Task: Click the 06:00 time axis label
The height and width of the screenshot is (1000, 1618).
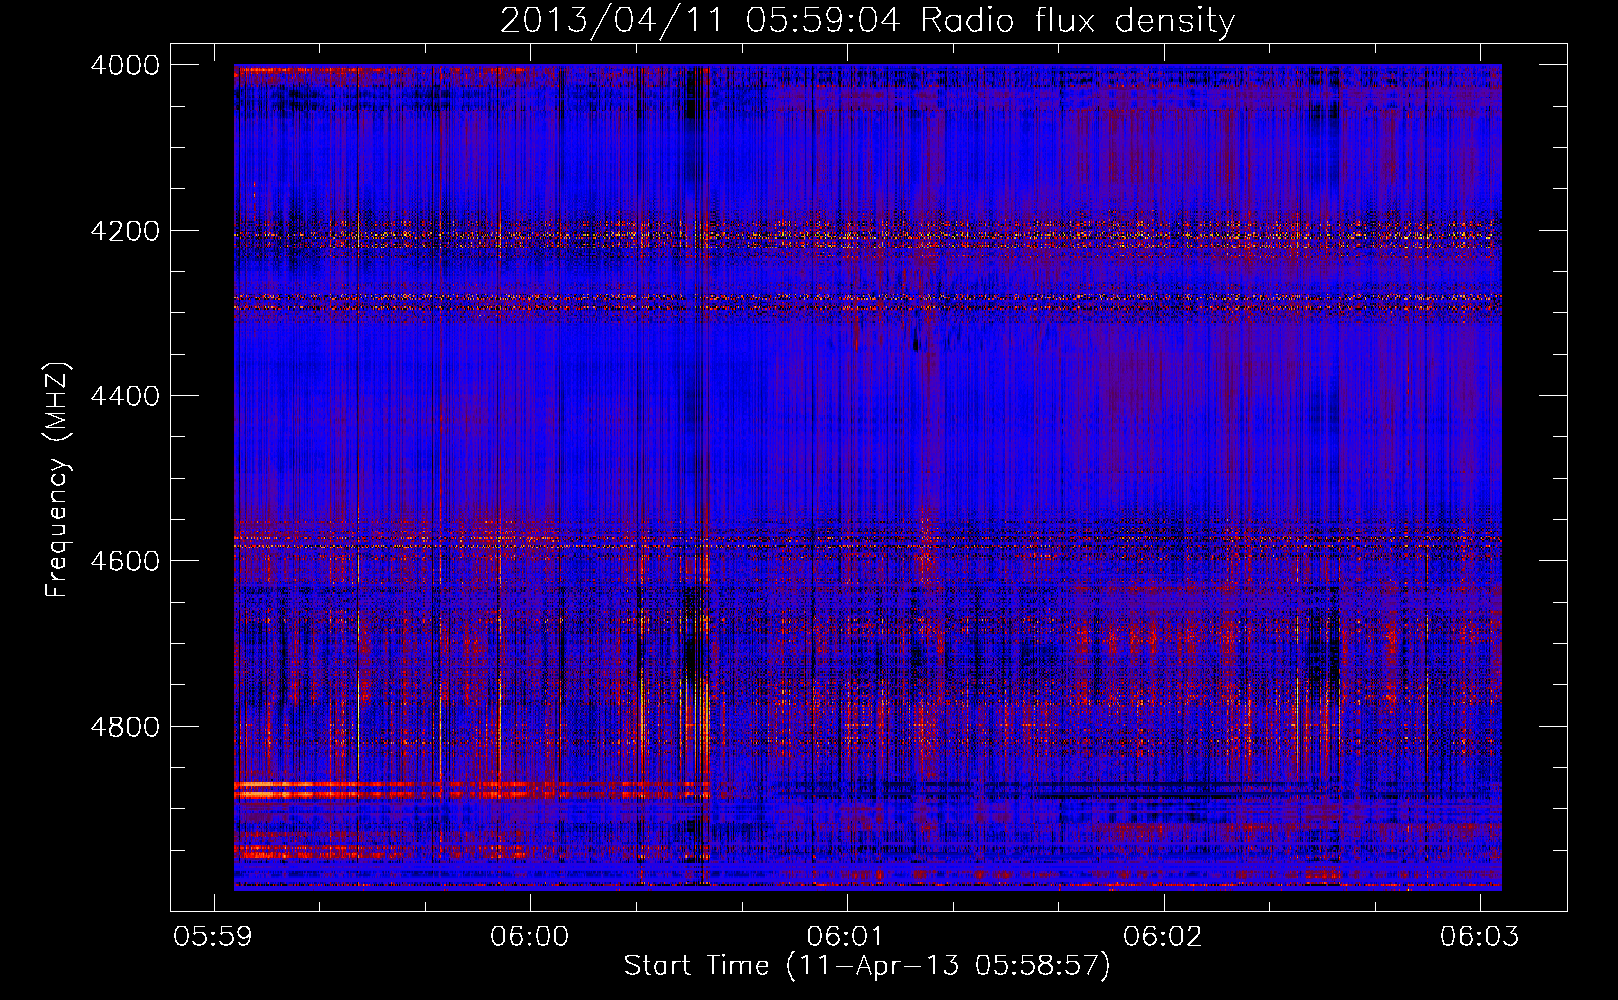Action: click(x=529, y=936)
